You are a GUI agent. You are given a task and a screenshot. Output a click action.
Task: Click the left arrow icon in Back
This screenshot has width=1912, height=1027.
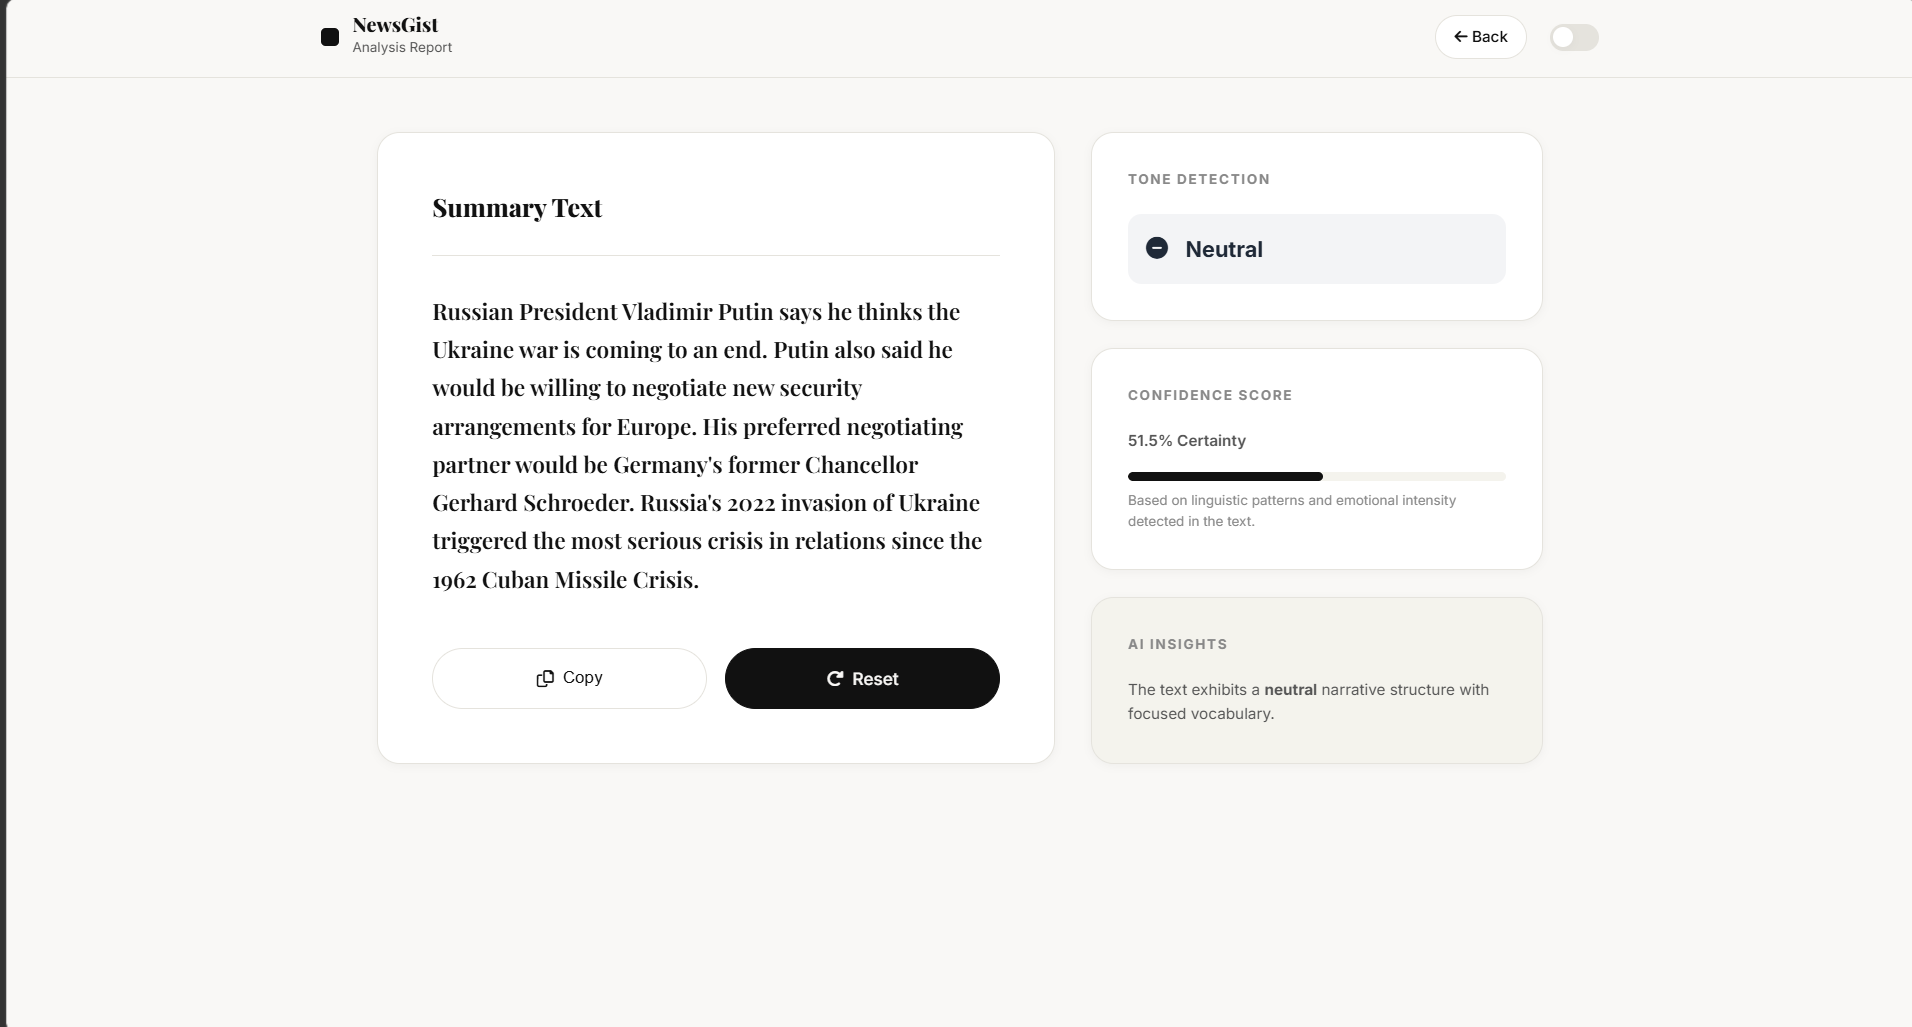(x=1461, y=37)
